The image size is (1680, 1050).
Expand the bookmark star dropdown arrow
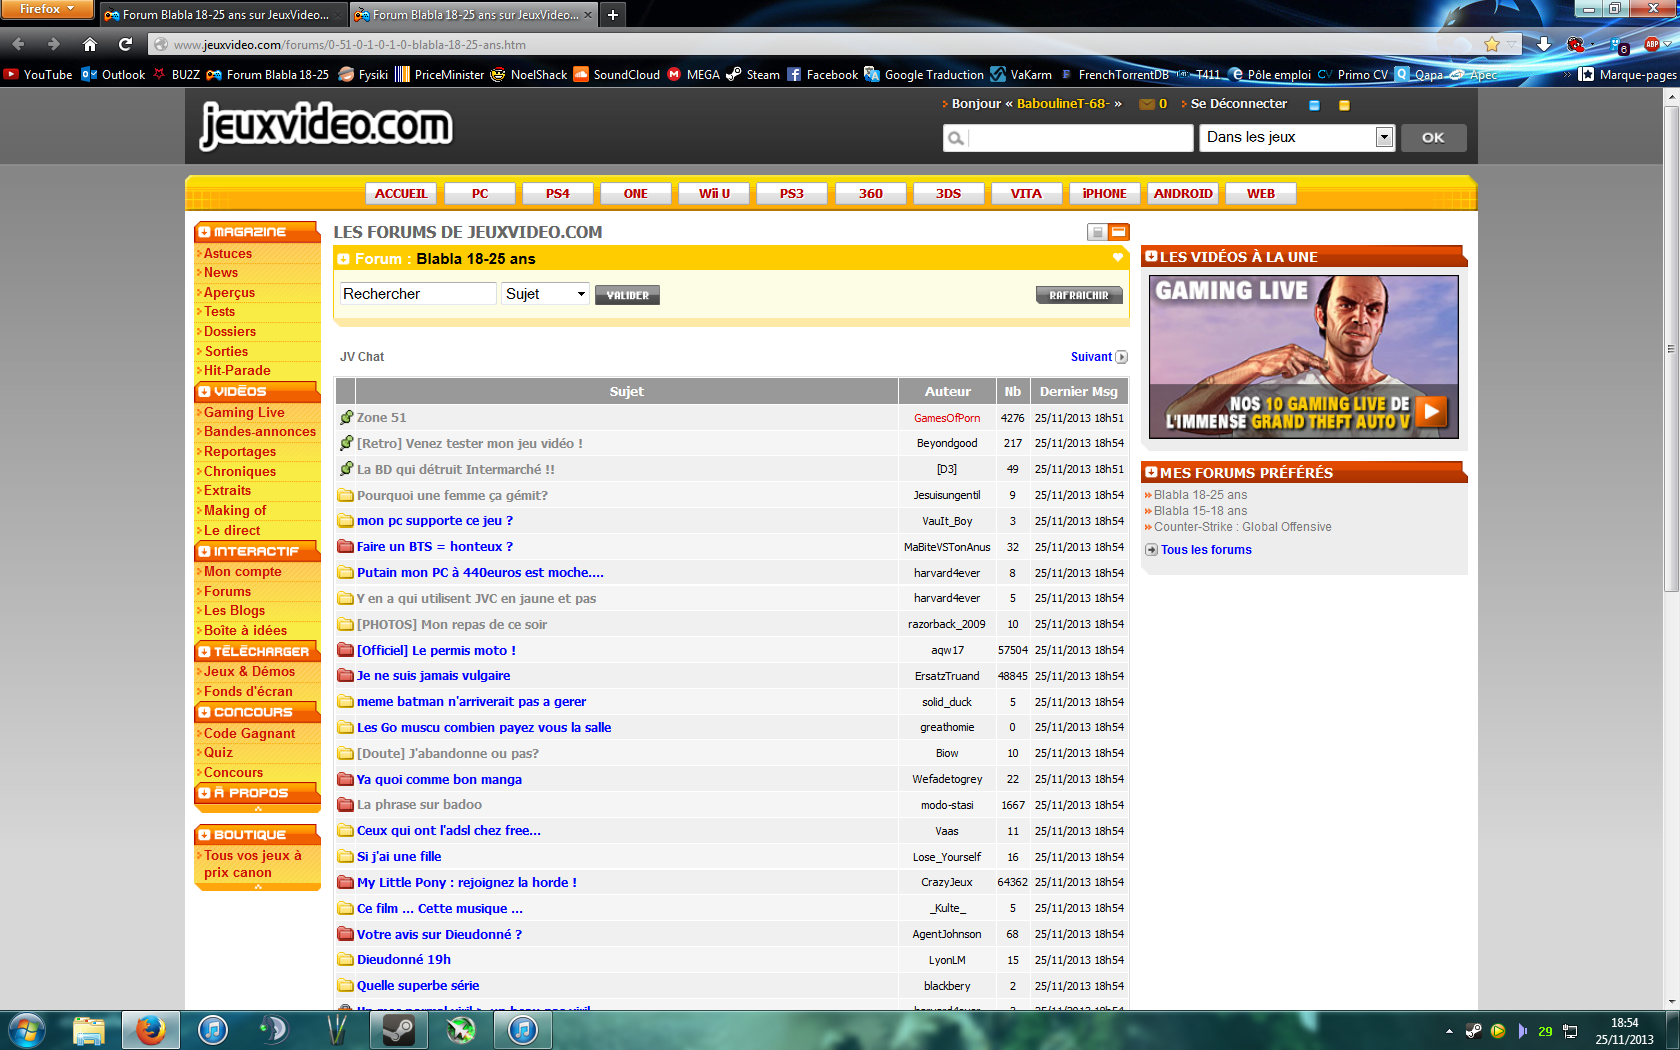click(x=1512, y=44)
